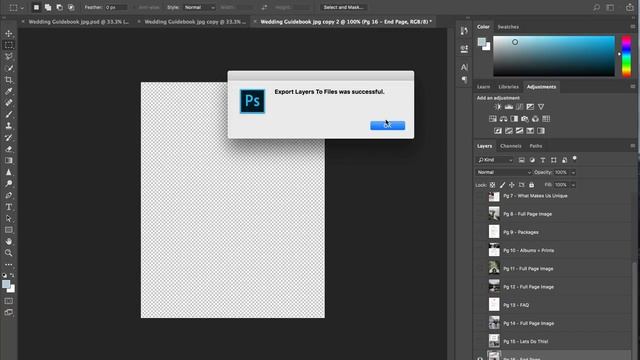Open the Layers panel flyout menu
Image resolution: width=640 pixels, height=360 pixels.
coord(633,146)
